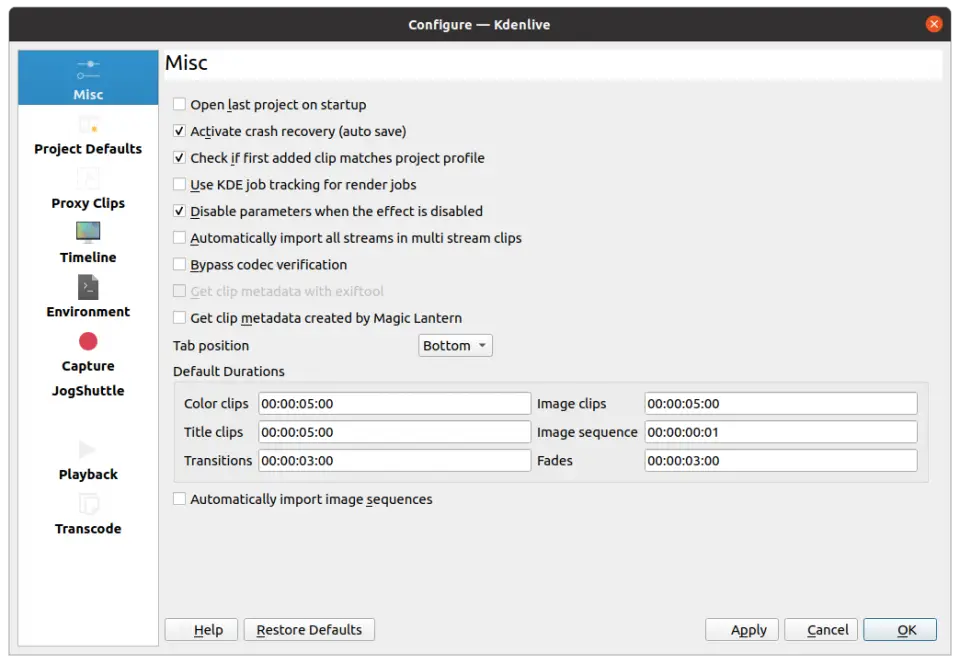Enable Bypass codec verification
The width and height of the screenshot is (960, 664).
pyautogui.click(x=179, y=264)
